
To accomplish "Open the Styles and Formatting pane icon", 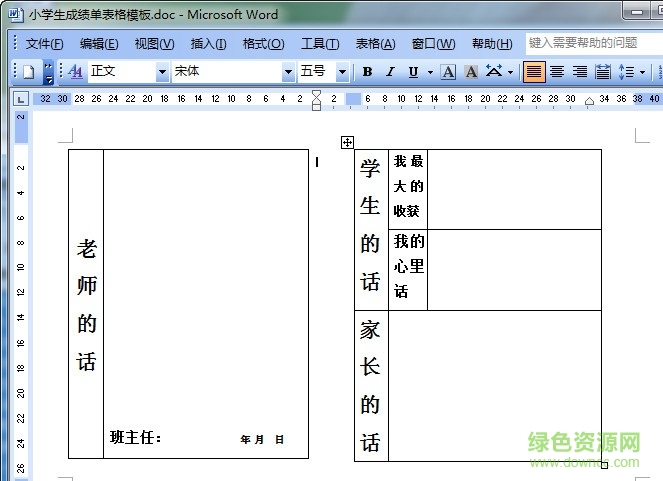I will point(75,72).
